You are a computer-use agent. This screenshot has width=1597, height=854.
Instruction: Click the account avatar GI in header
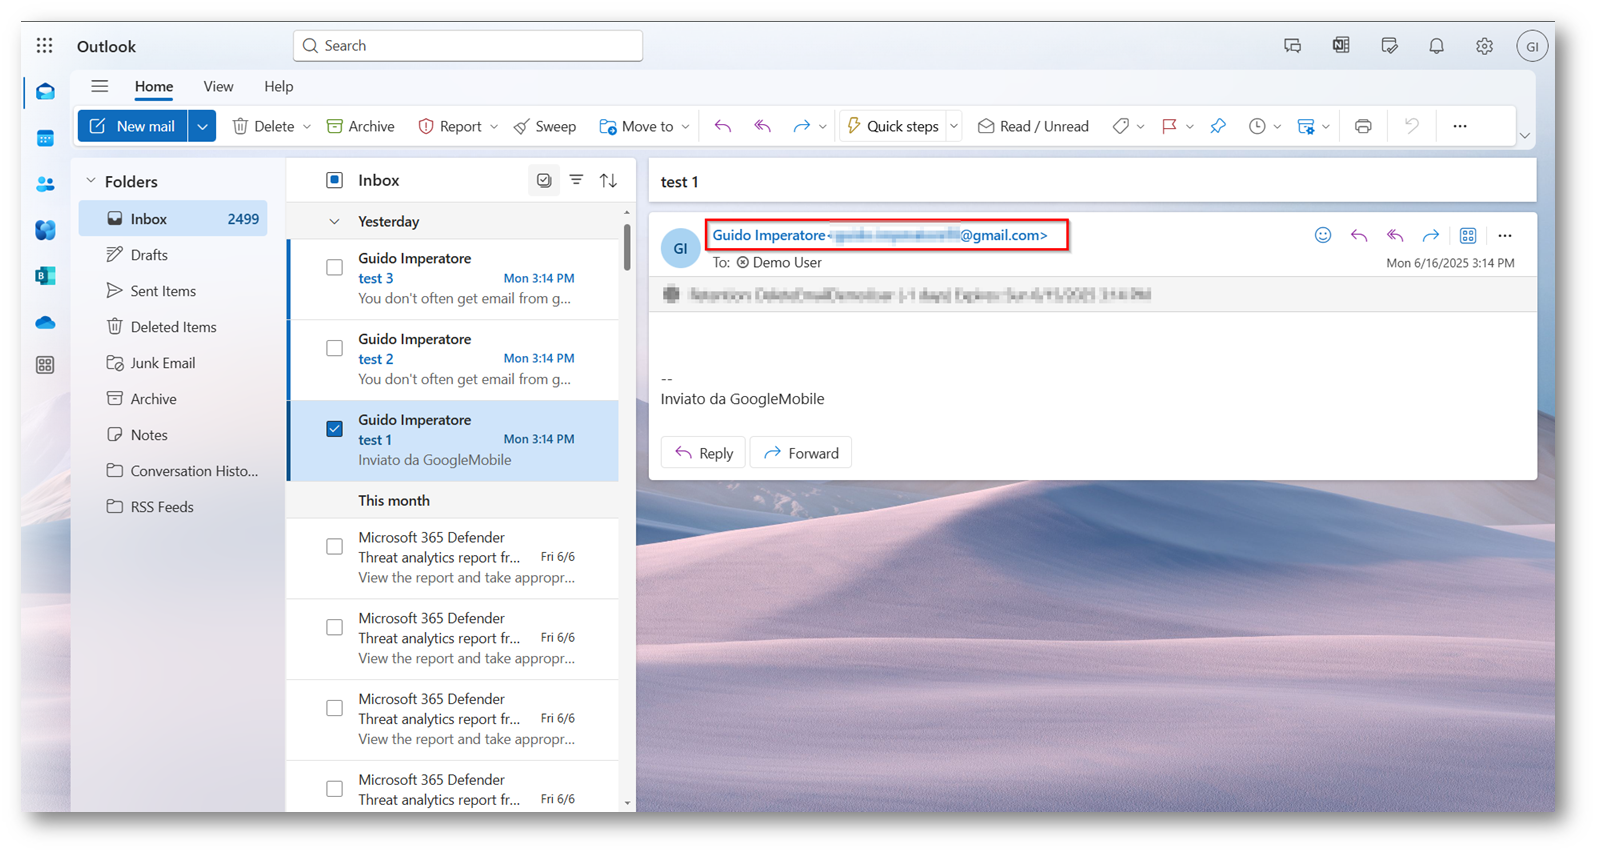(x=1532, y=46)
